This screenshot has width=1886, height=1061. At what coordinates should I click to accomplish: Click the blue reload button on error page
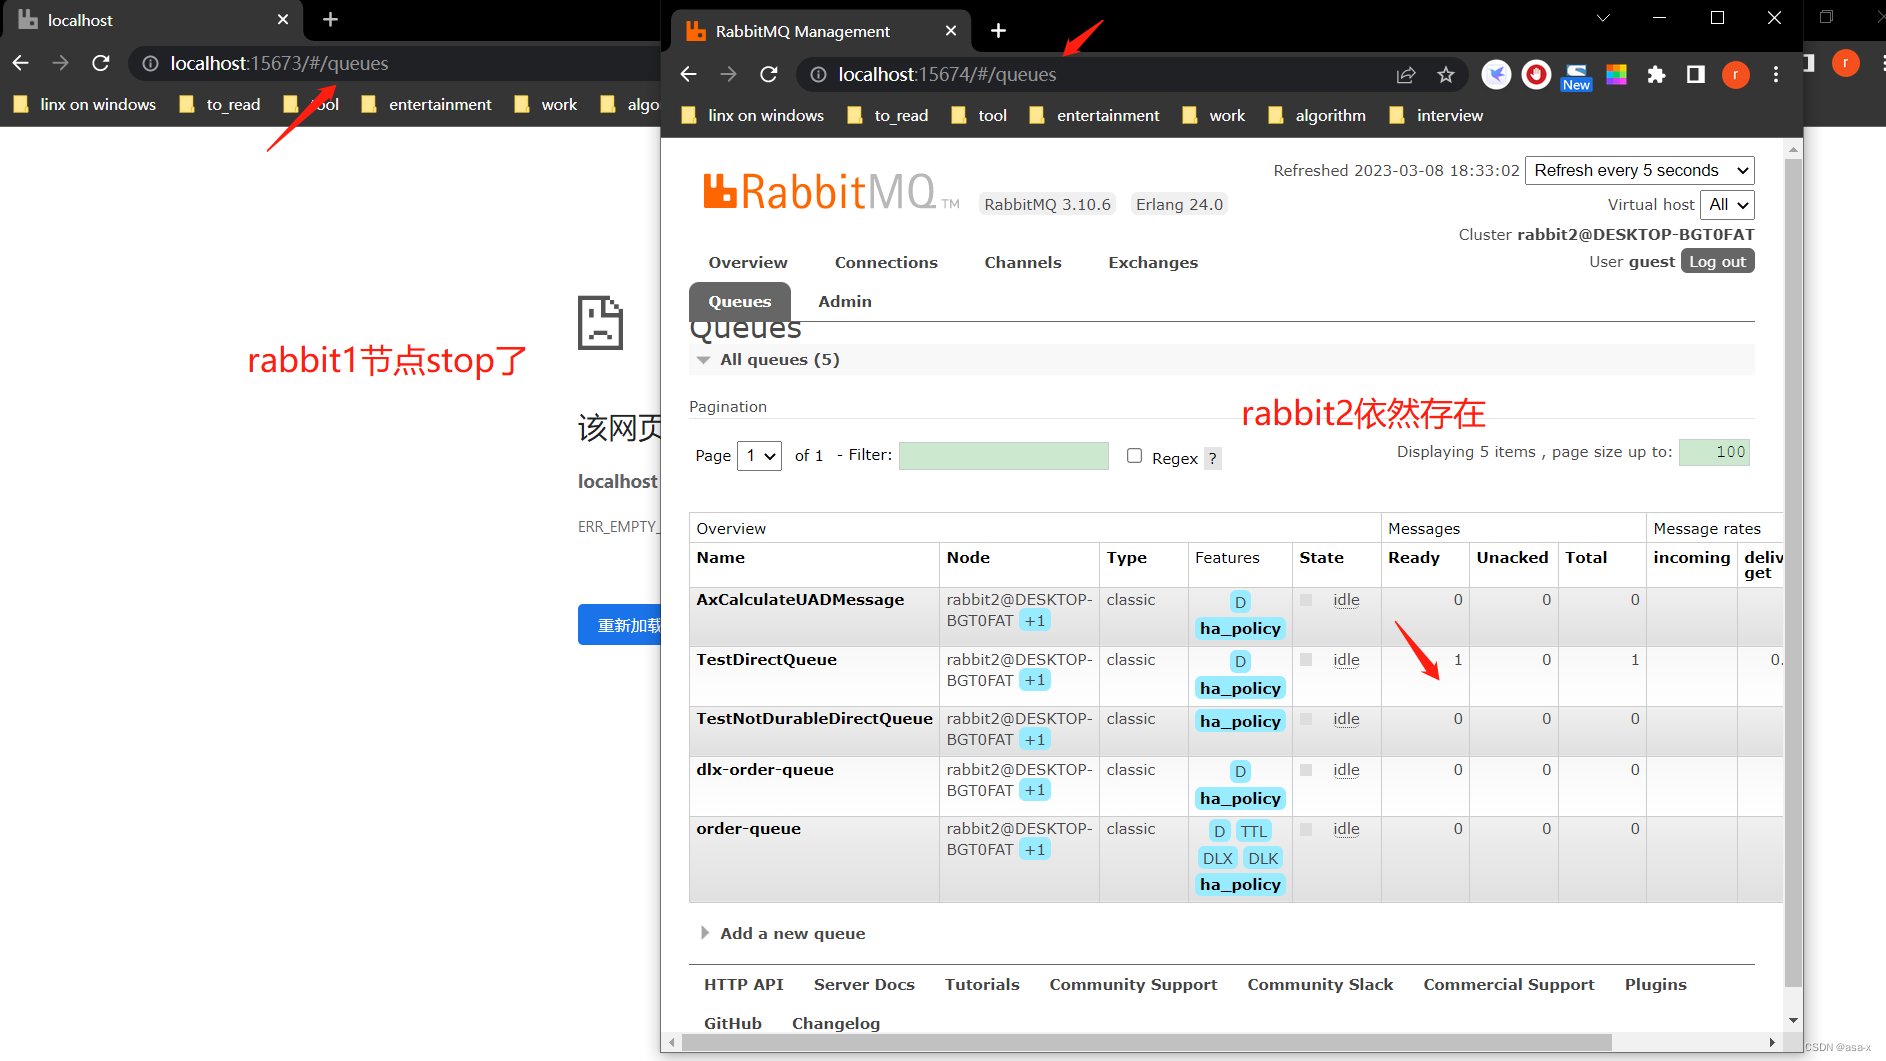(x=620, y=625)
